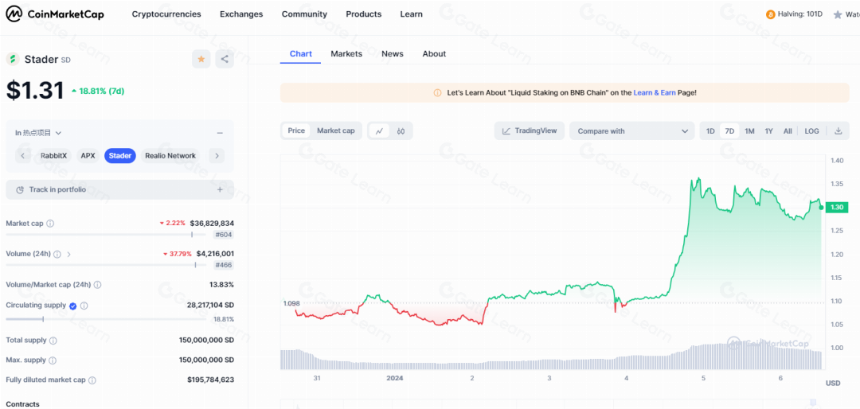Image resolution: width=860 pixels, height=409 pixels.
Task: Star Stader to add to watchlist
Action: 201,59
